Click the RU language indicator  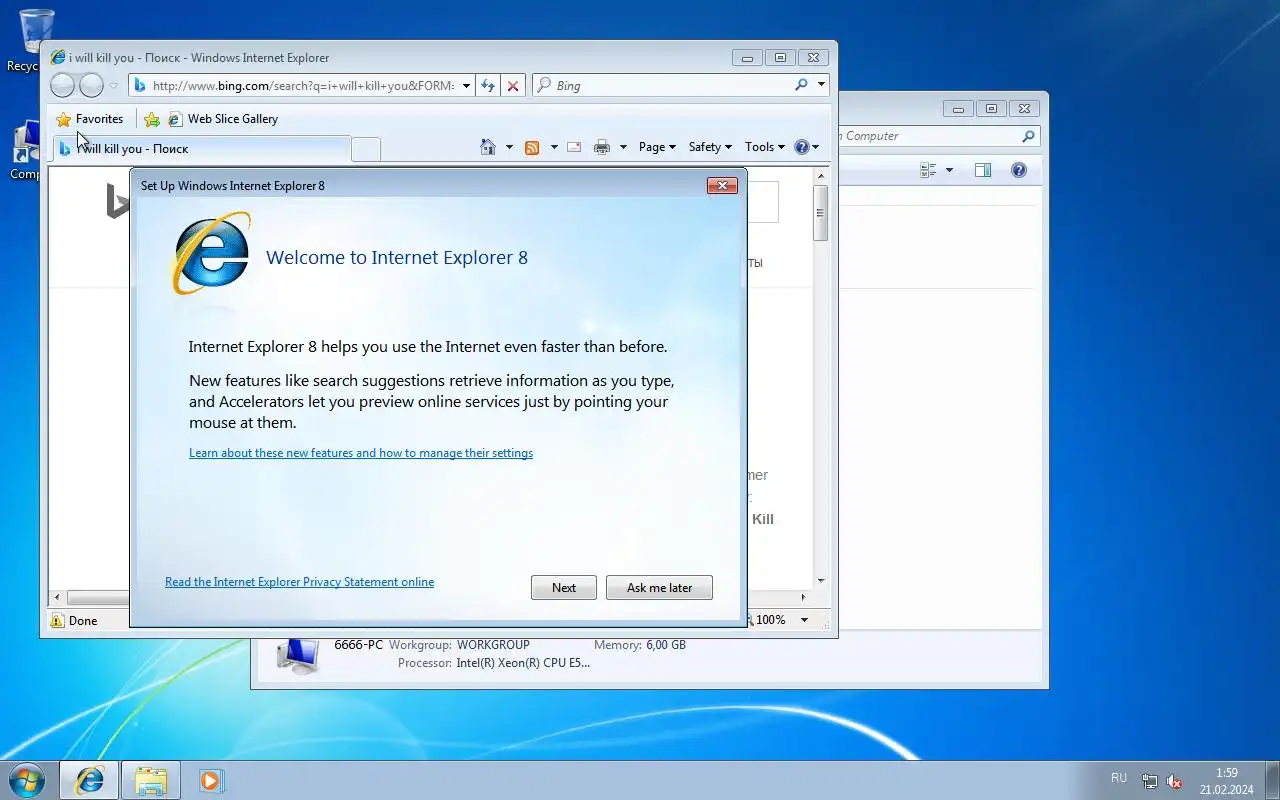(1119, 778)
